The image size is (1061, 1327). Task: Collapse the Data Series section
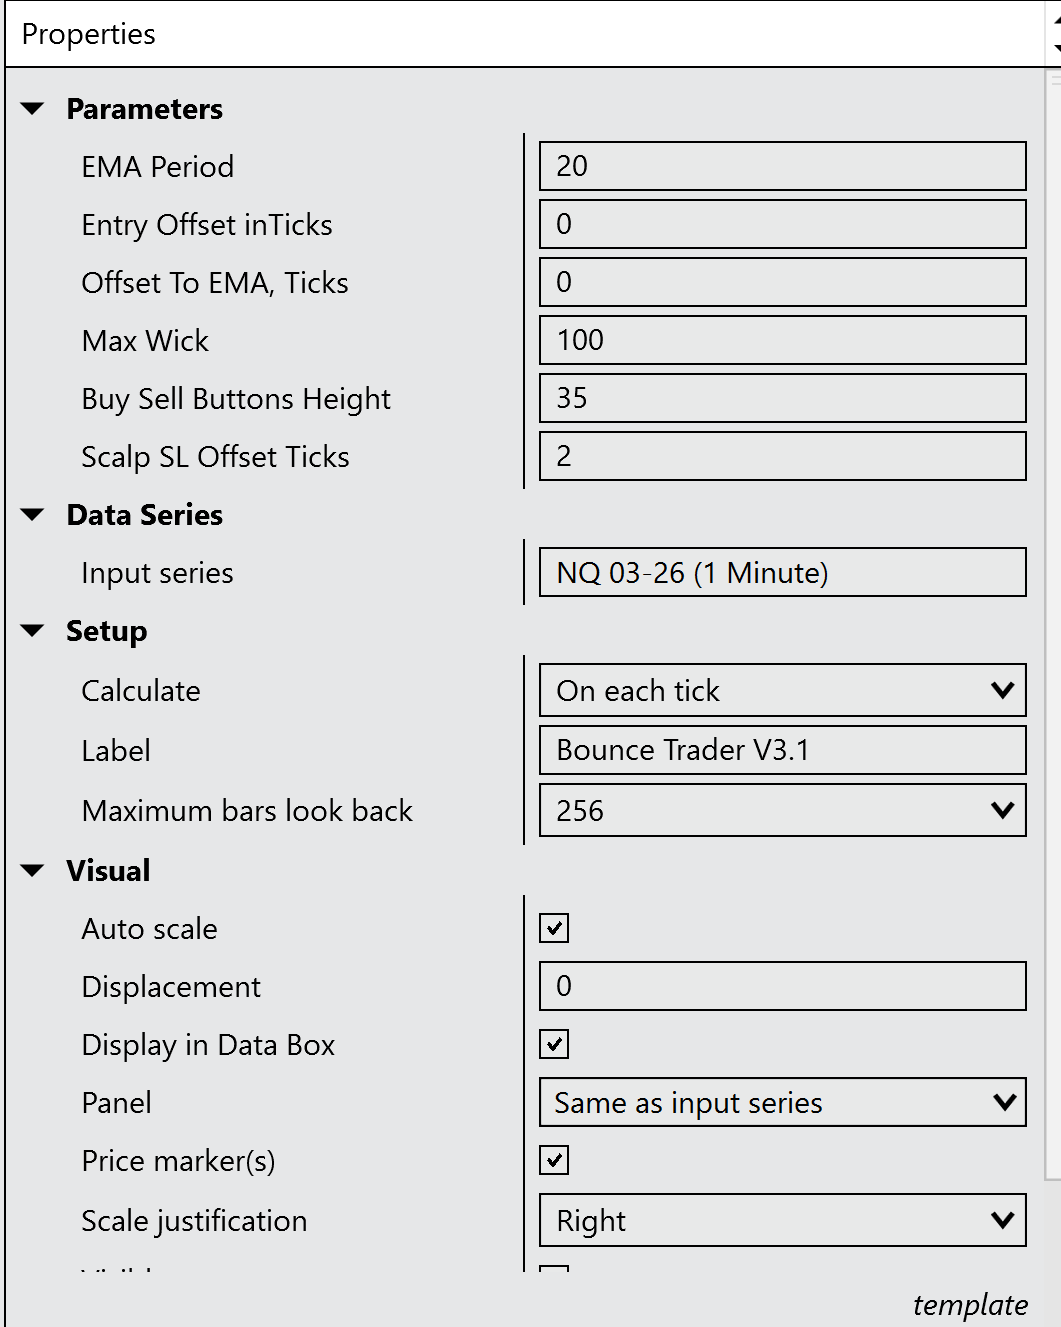[x=33, y=515]
